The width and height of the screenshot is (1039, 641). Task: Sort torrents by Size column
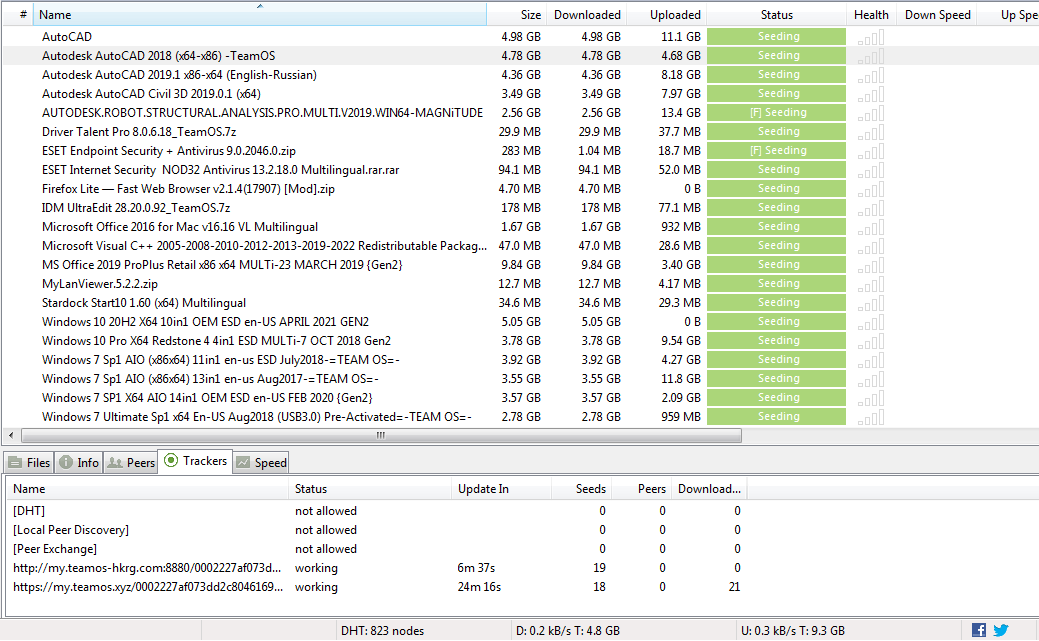pos(518,15)
